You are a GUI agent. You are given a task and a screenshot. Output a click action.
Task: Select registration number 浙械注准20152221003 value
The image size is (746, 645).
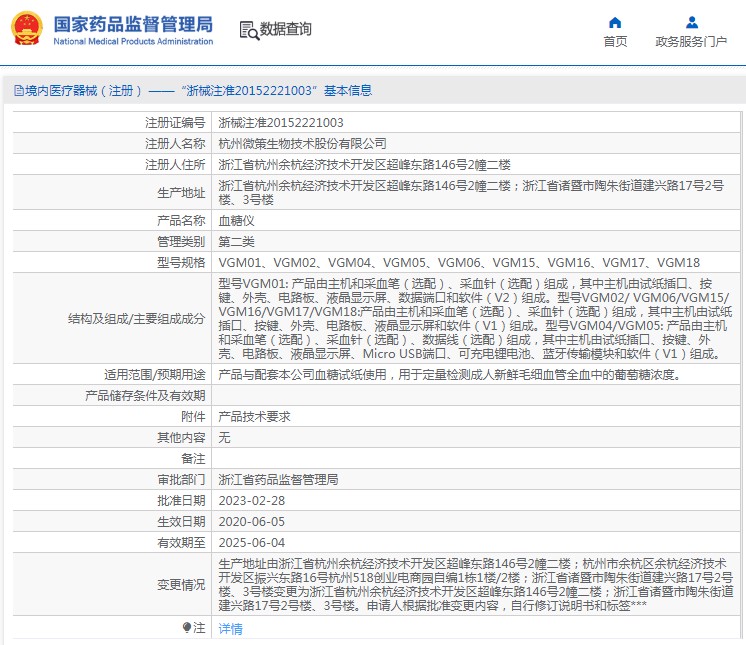pyautogui.click(x=281, y=123)
